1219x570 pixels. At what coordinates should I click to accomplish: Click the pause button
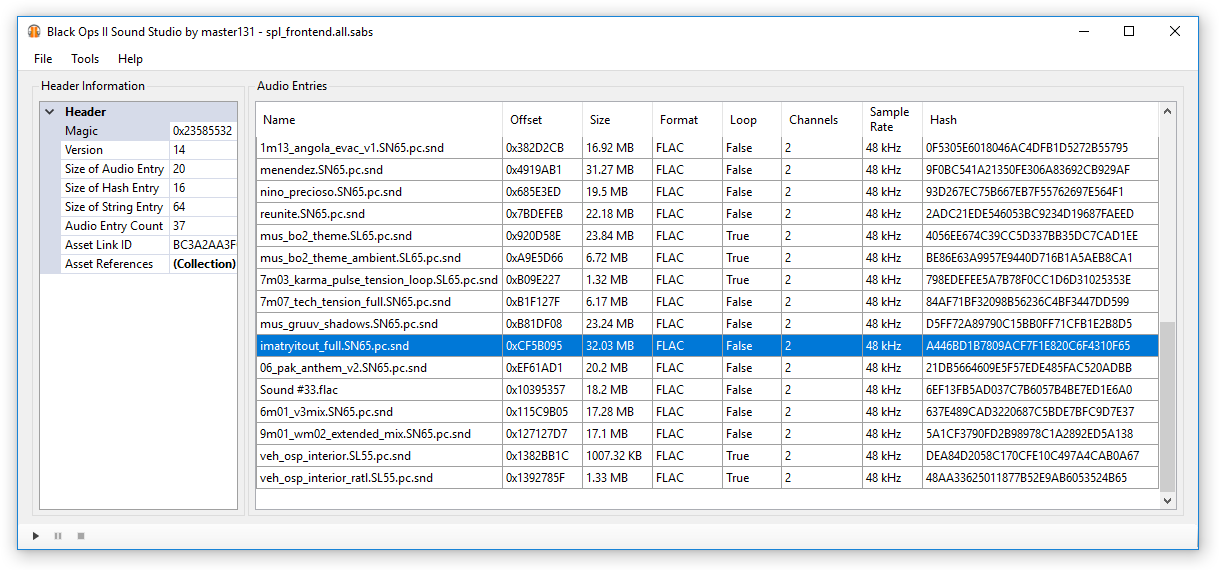[x=58, y=536]
